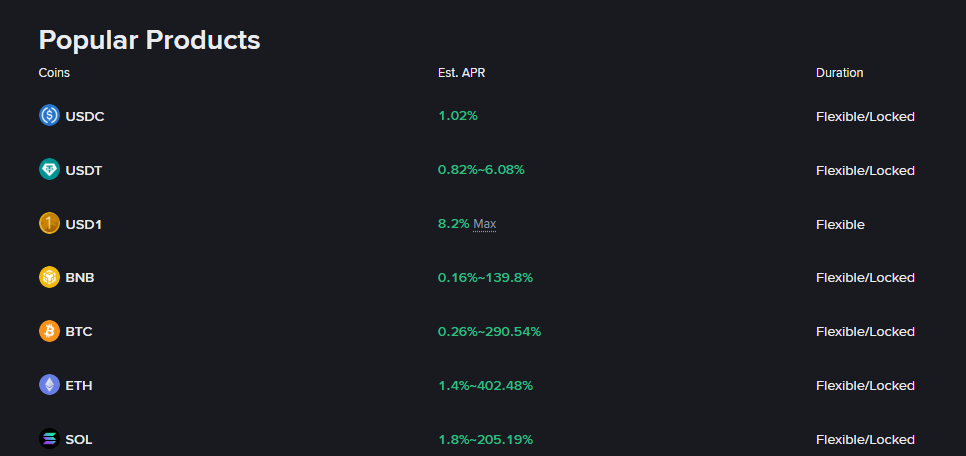This screenshot has height=456, width=966.
Task: Click the BNB 0.16%~139.8% APR value
Action: click(x=485, y=277)
